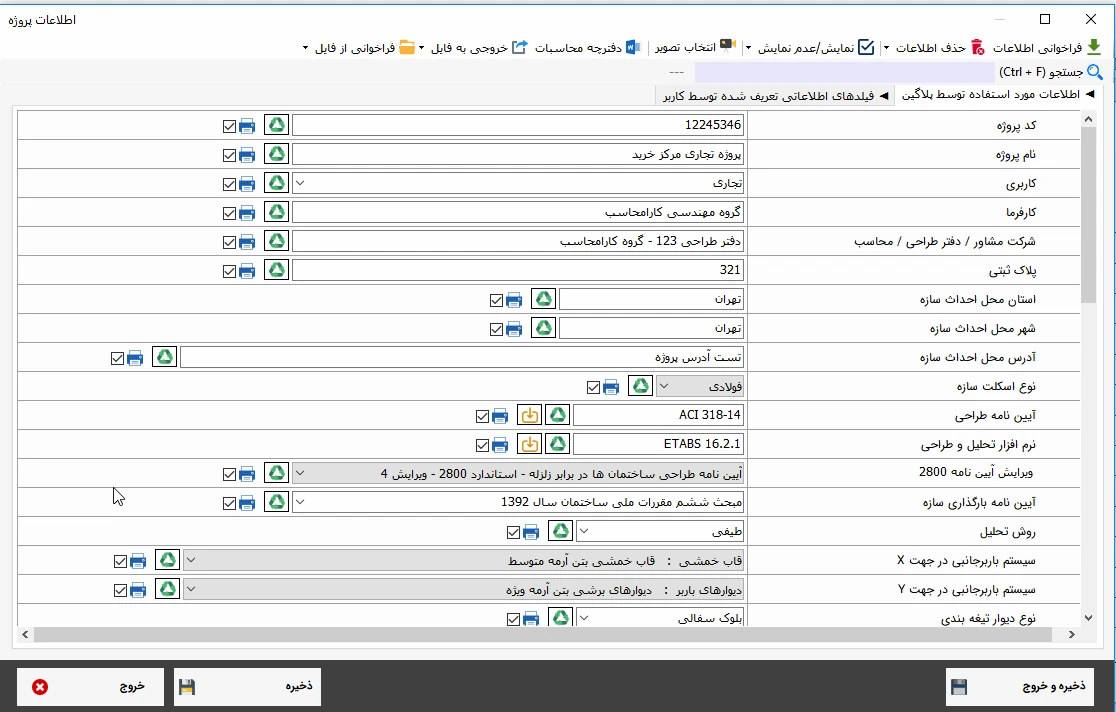This screenshot has width=1116, height=712.
Task: Click the ذخیره و خروج button
Action: pos(1020,686)
